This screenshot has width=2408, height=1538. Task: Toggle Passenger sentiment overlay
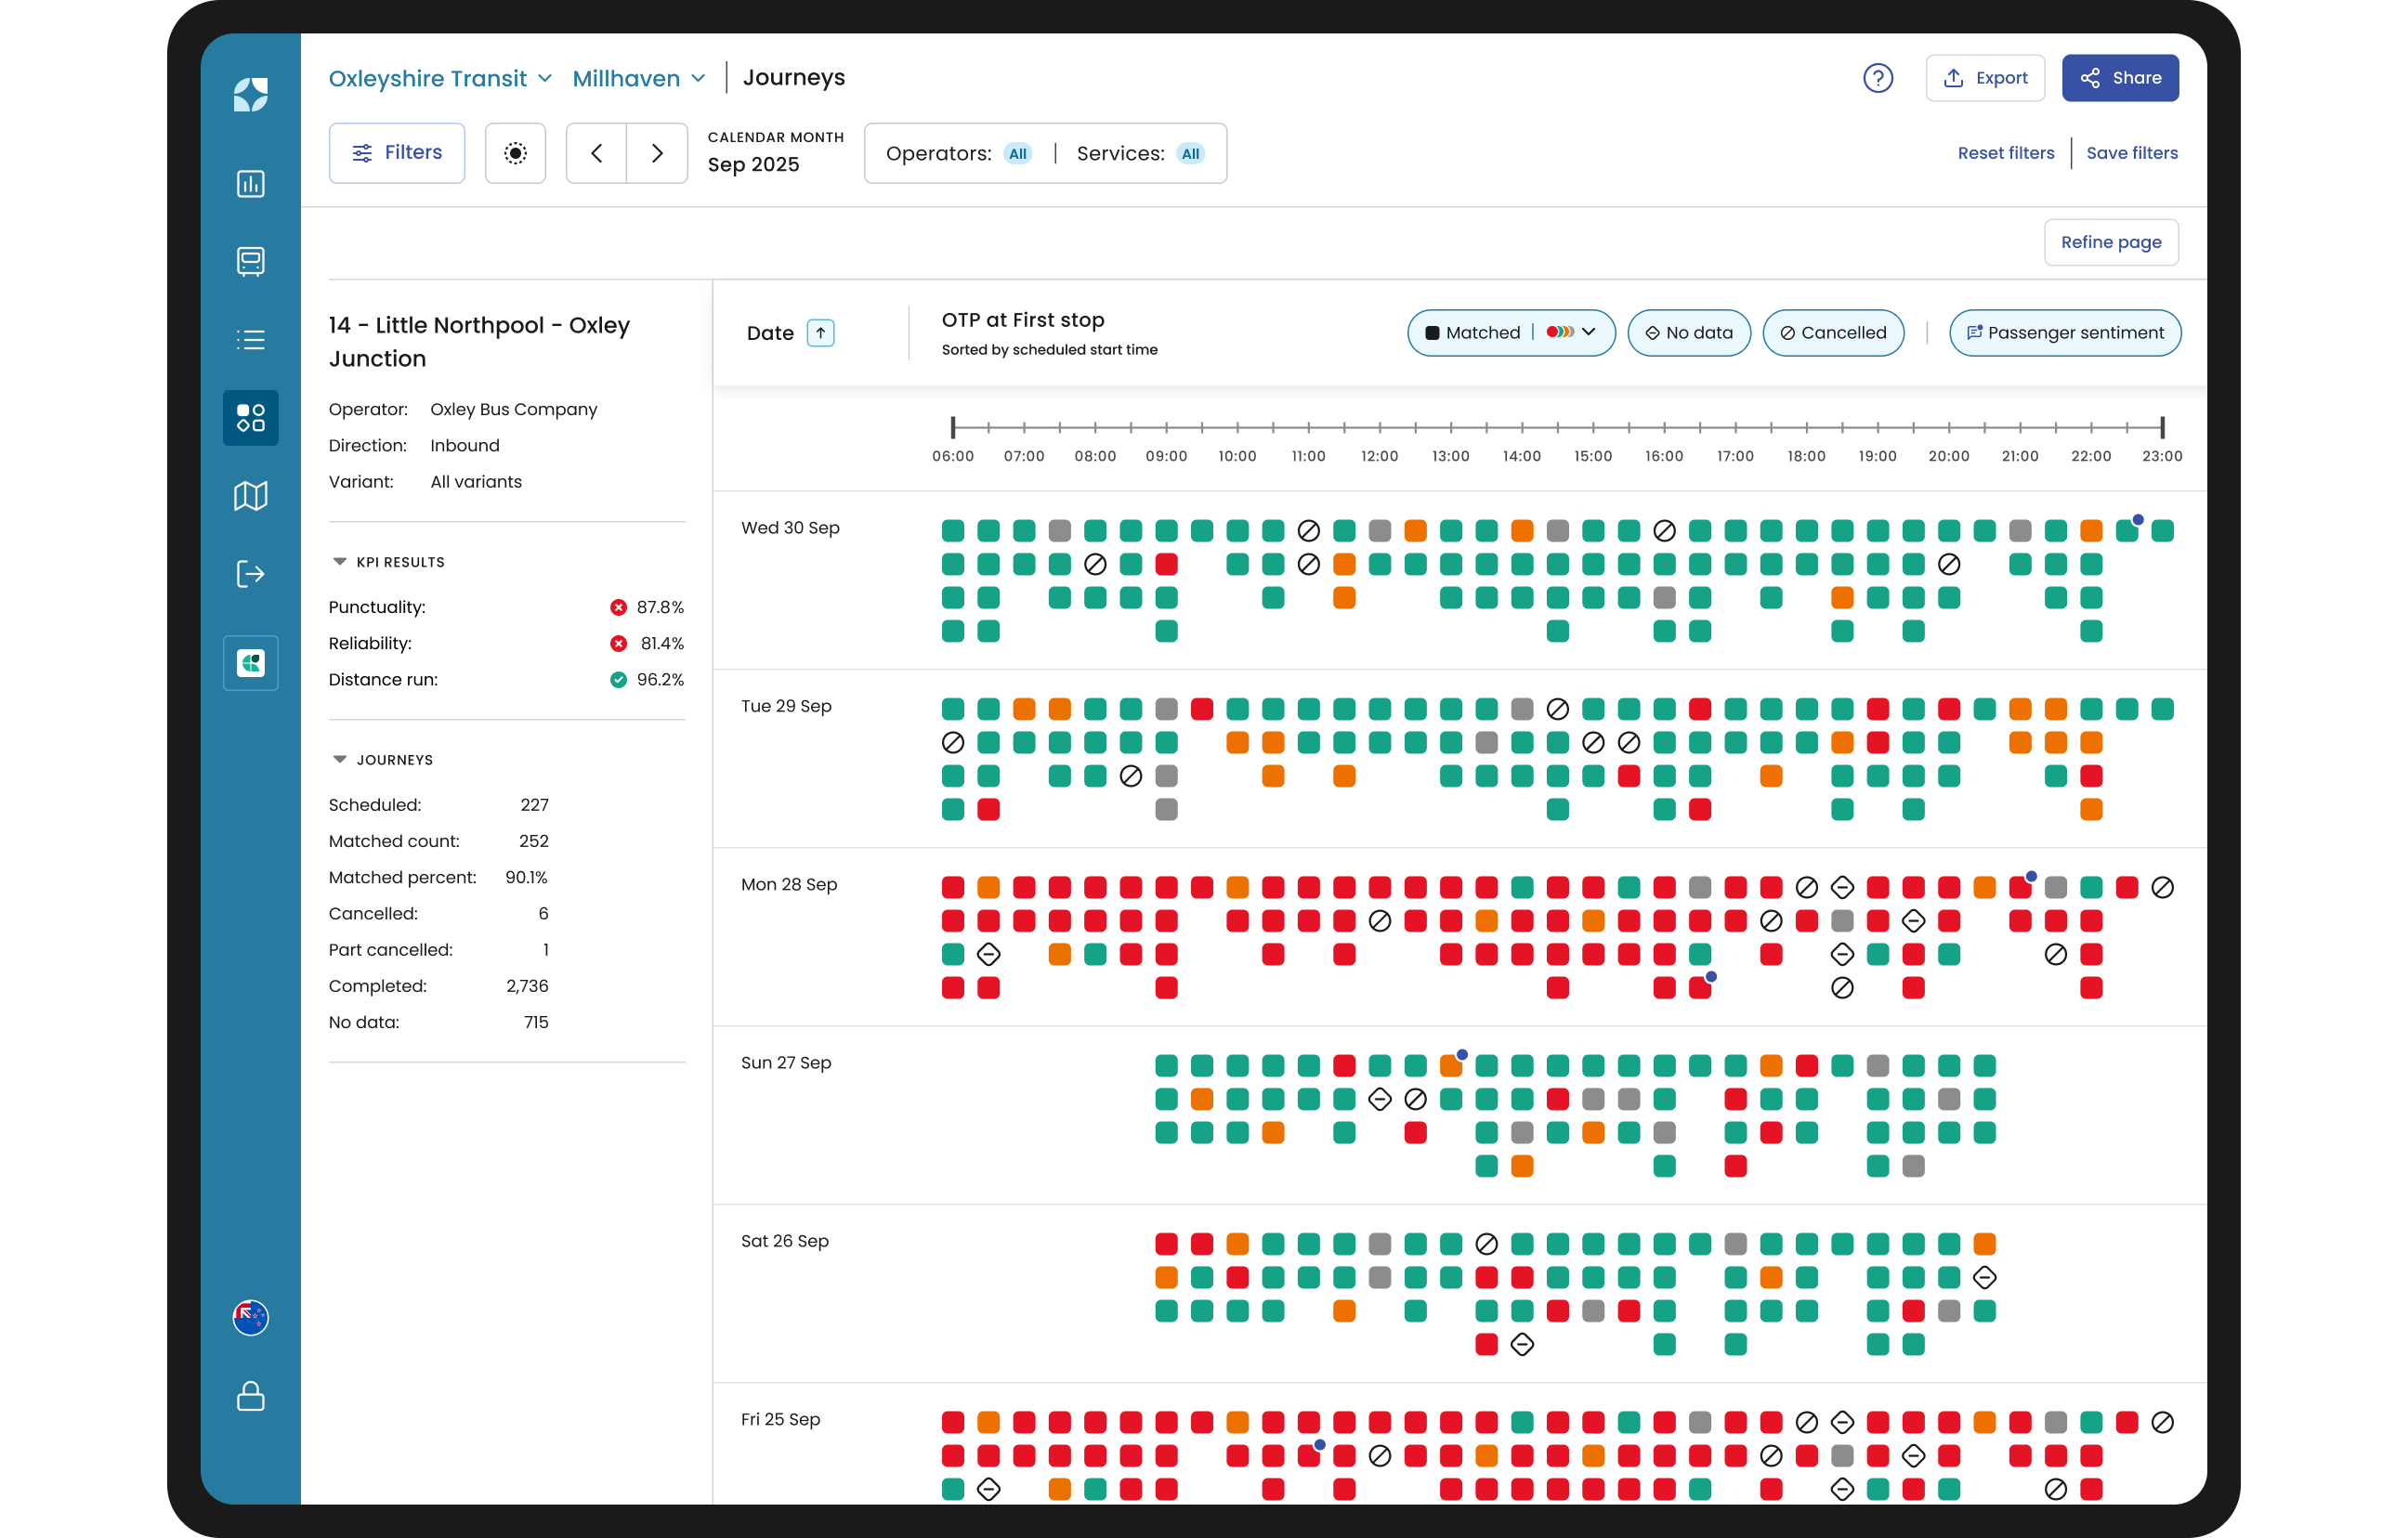tap(2065, 333)
